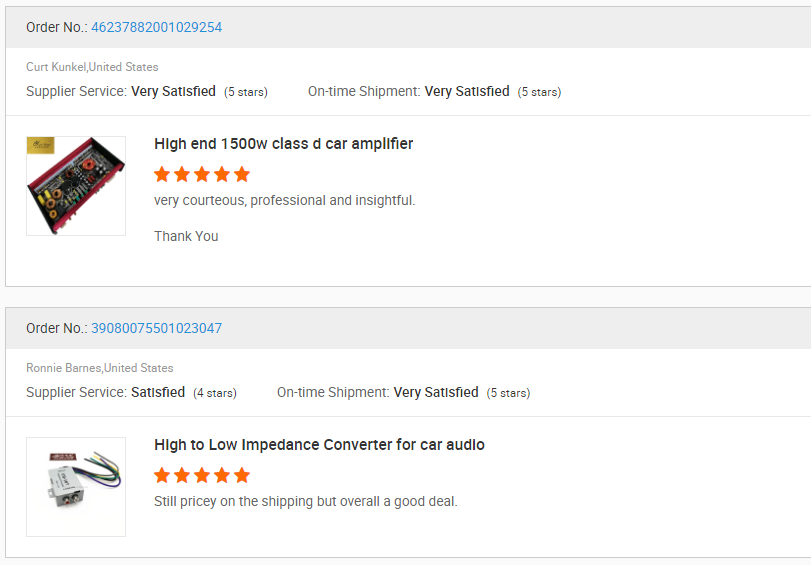
Task: Open the car amplifier product thumbnail
Action: tap(76, 186)
